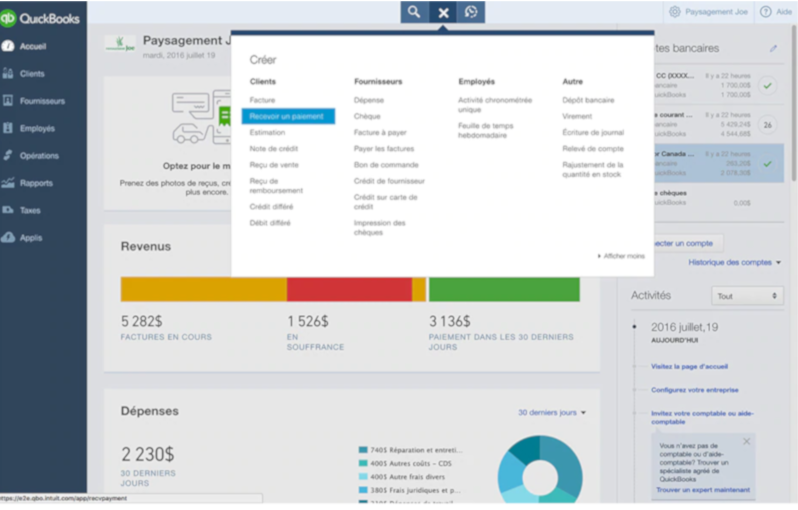Select Reçu de vente
This screenshot has height=510, width=798.
(274, 165)
